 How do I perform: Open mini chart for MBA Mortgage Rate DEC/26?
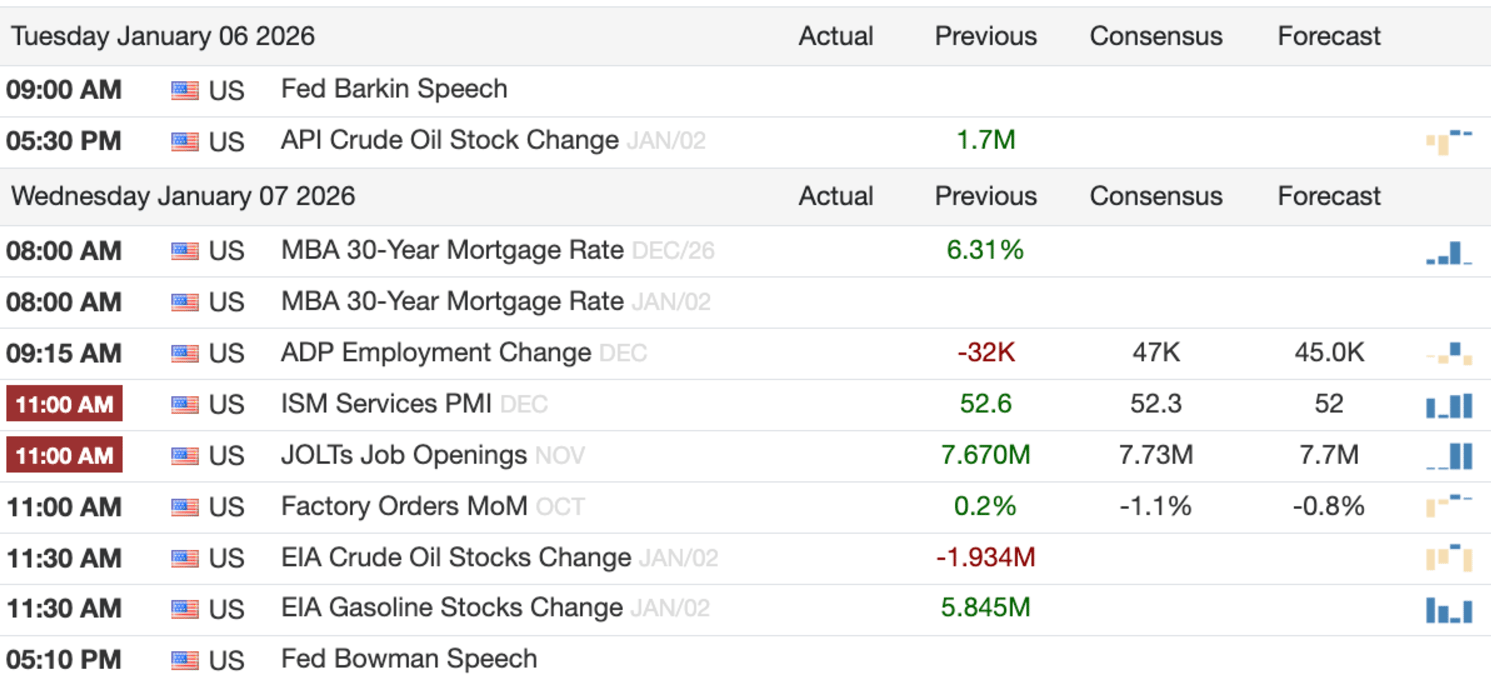(1448, 252)
